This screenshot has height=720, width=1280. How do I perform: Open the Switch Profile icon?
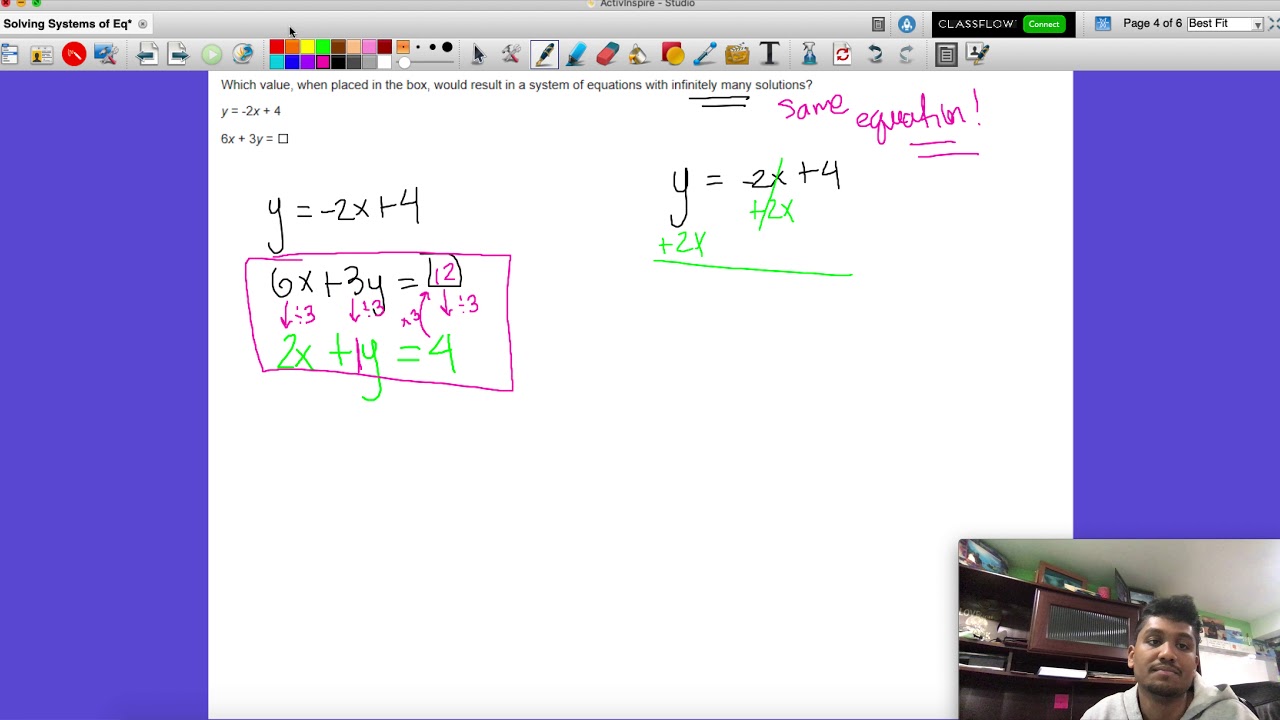coord(41,54)
